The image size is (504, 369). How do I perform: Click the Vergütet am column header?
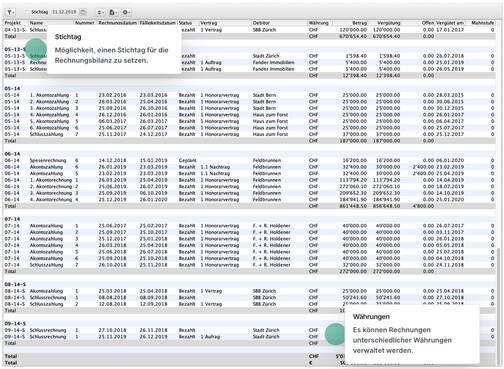coord(450,23)
